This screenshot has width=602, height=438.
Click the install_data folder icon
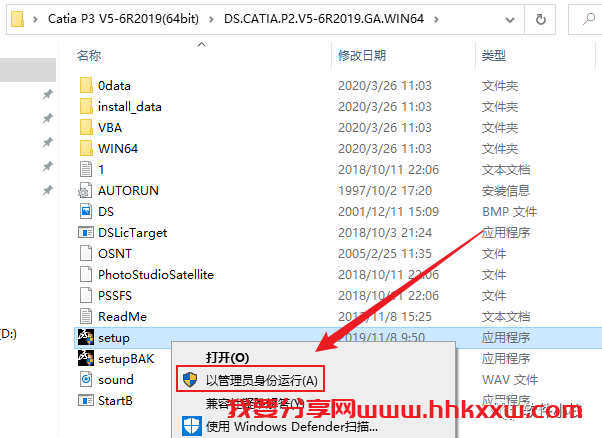(x=86, y=106)
